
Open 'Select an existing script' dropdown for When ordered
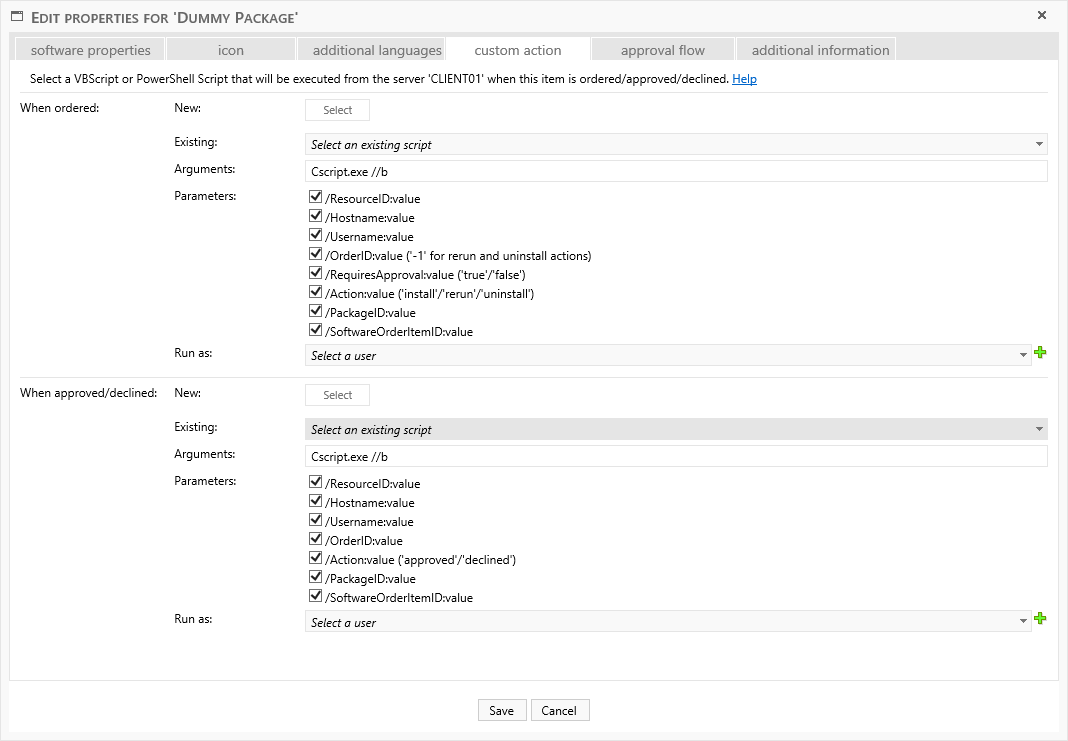click(675, 145)
